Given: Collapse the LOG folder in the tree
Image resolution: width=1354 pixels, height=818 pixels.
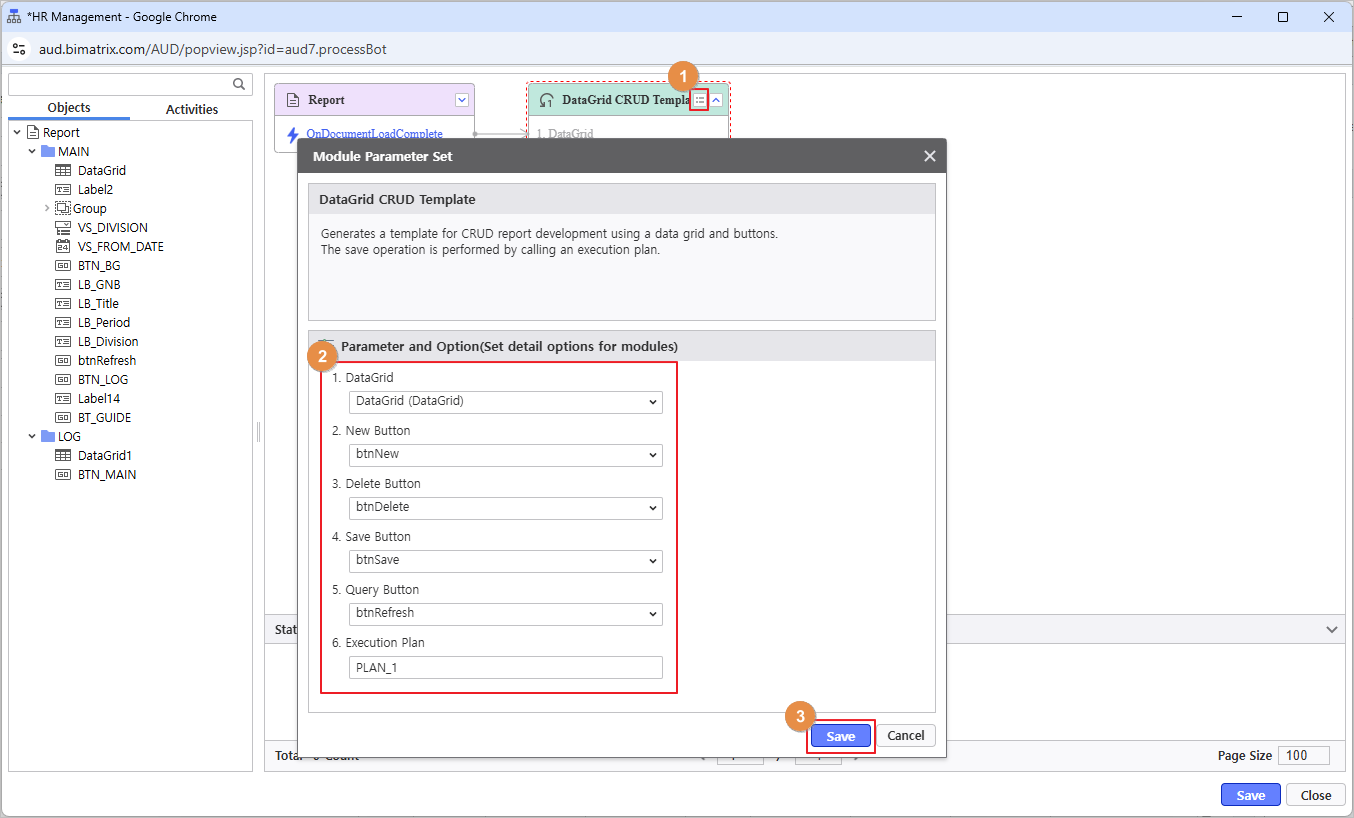Looking at the screenshot, I should (32, 437).
